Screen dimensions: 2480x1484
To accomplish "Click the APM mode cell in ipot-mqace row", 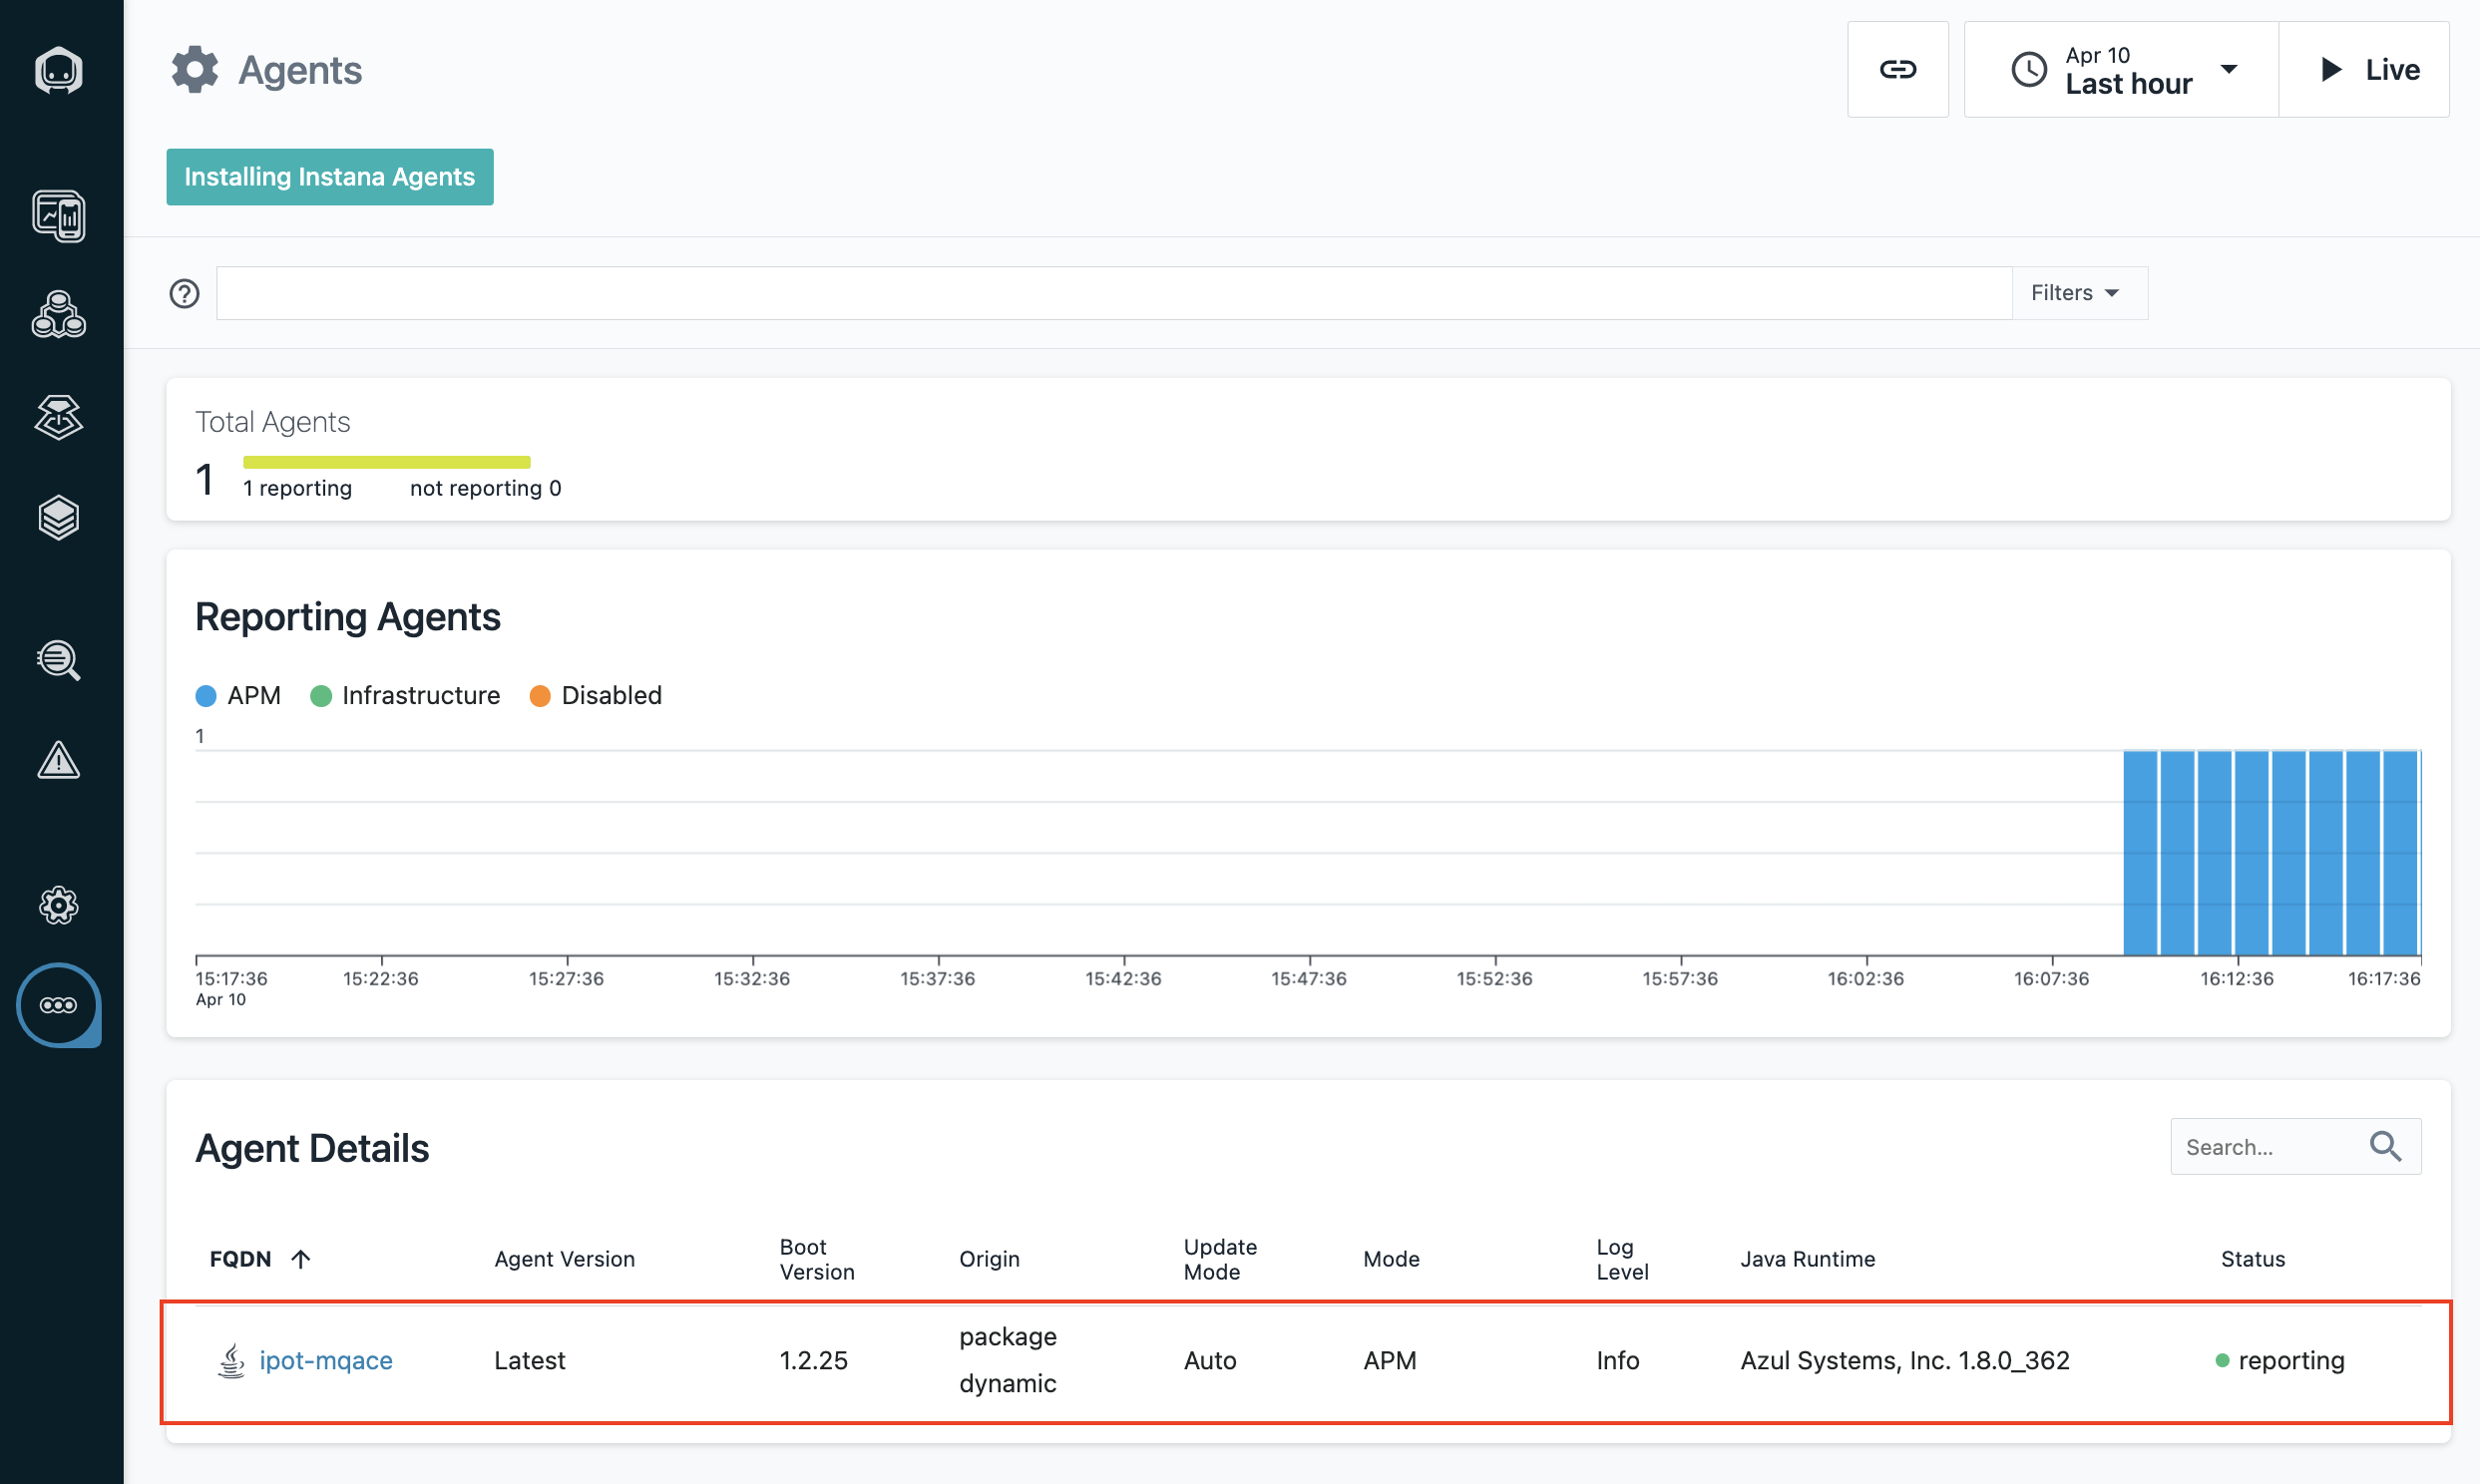I will (1389, 1360).
